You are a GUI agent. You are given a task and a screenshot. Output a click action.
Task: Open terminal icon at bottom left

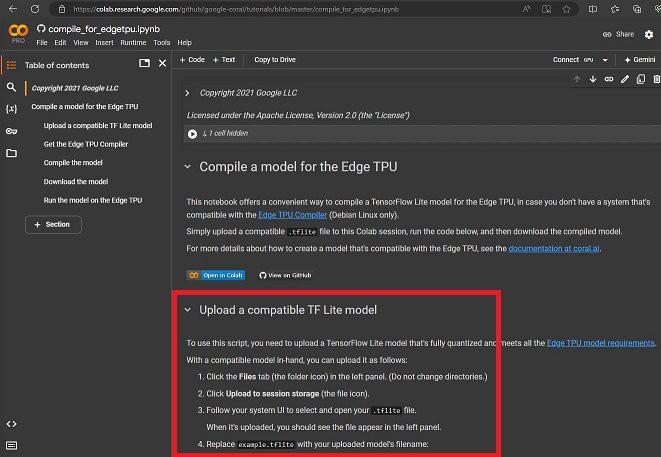(x=11, y=445)
